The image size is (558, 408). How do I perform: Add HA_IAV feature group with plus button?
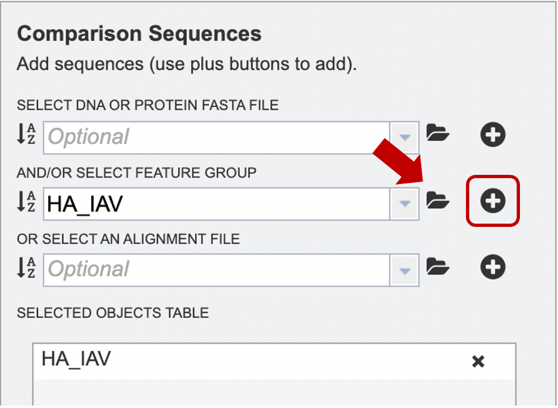click(x=493, y=201)
